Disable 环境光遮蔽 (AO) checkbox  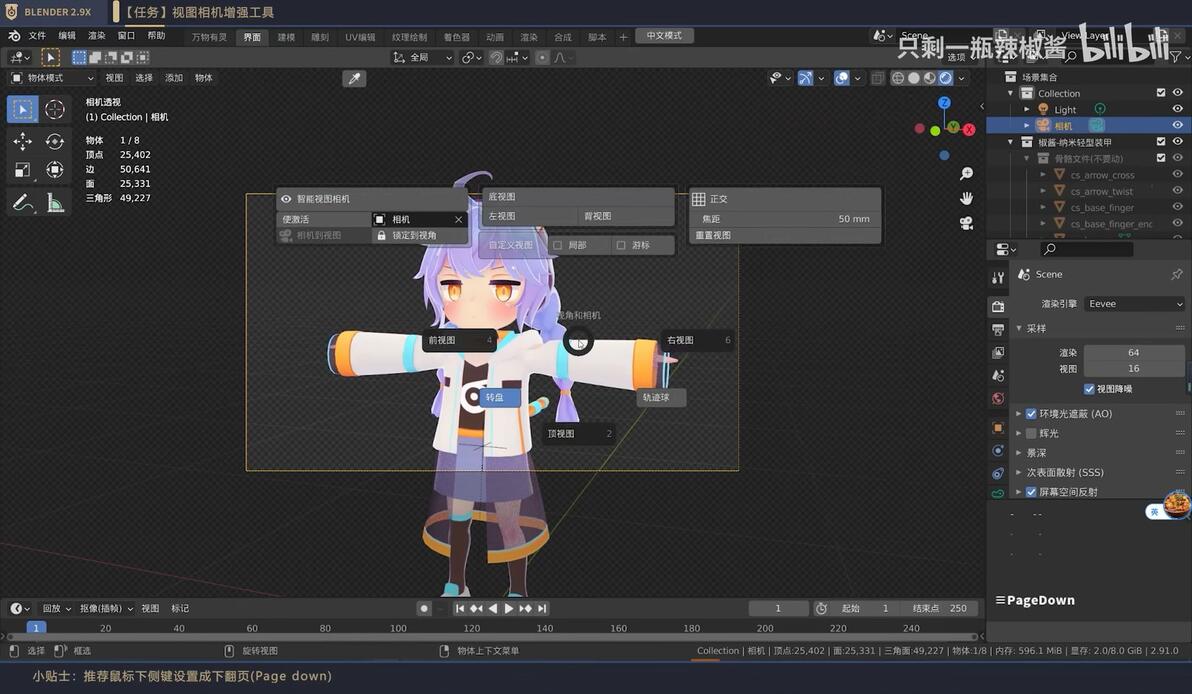(1031, 414)
